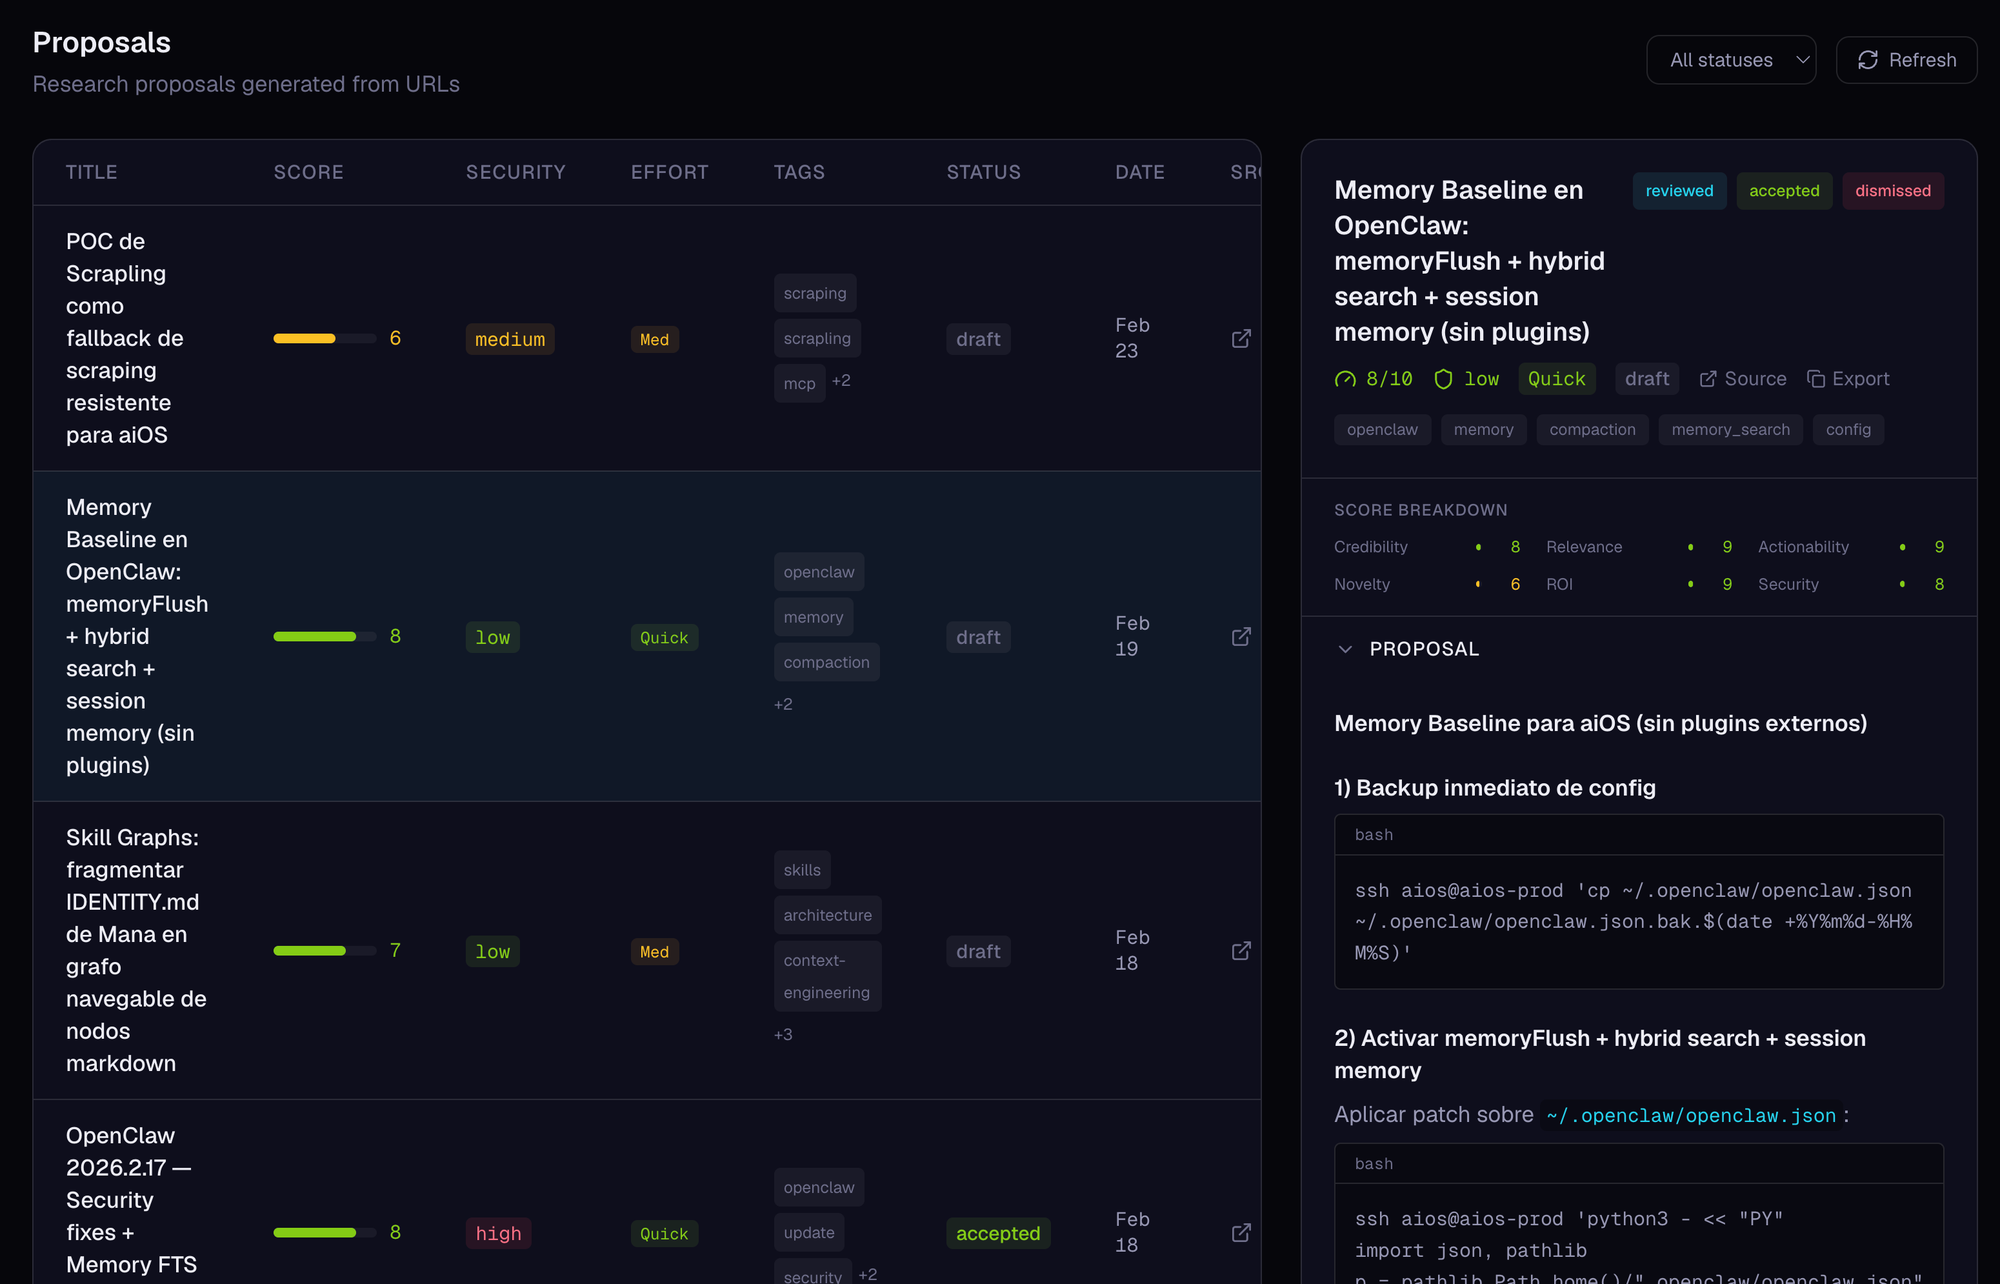Open source link for Memory Baseline row
This screenshot has height=1284, width=2000.
click(x=1241, y=637)
